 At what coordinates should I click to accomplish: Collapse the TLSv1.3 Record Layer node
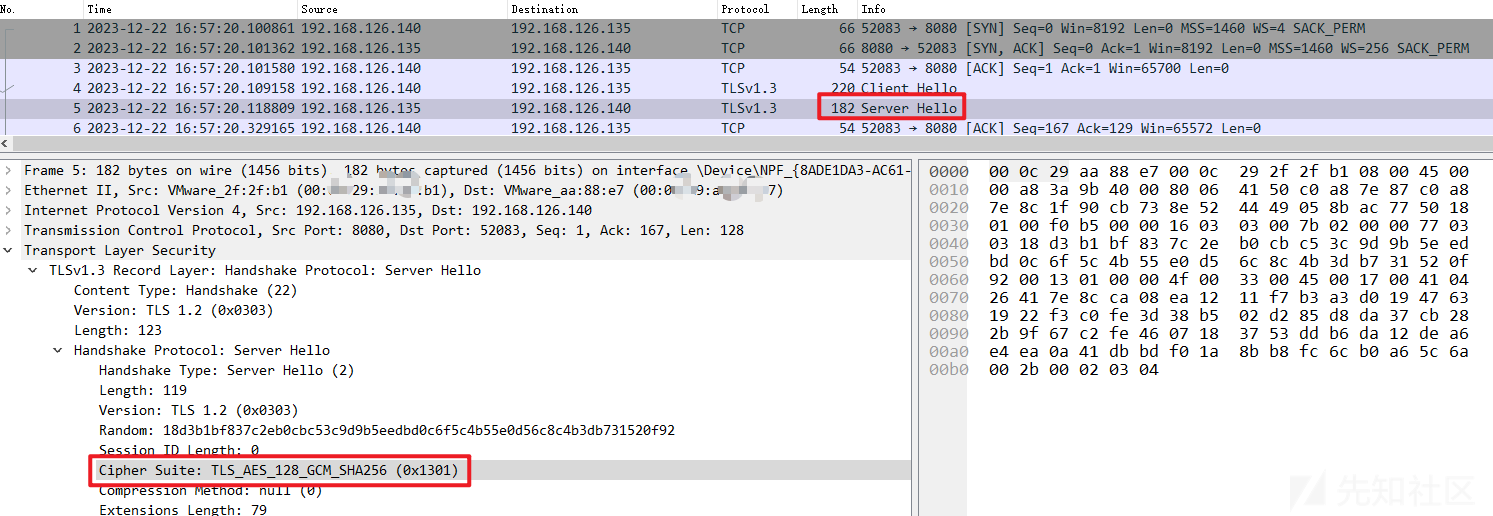34,271
